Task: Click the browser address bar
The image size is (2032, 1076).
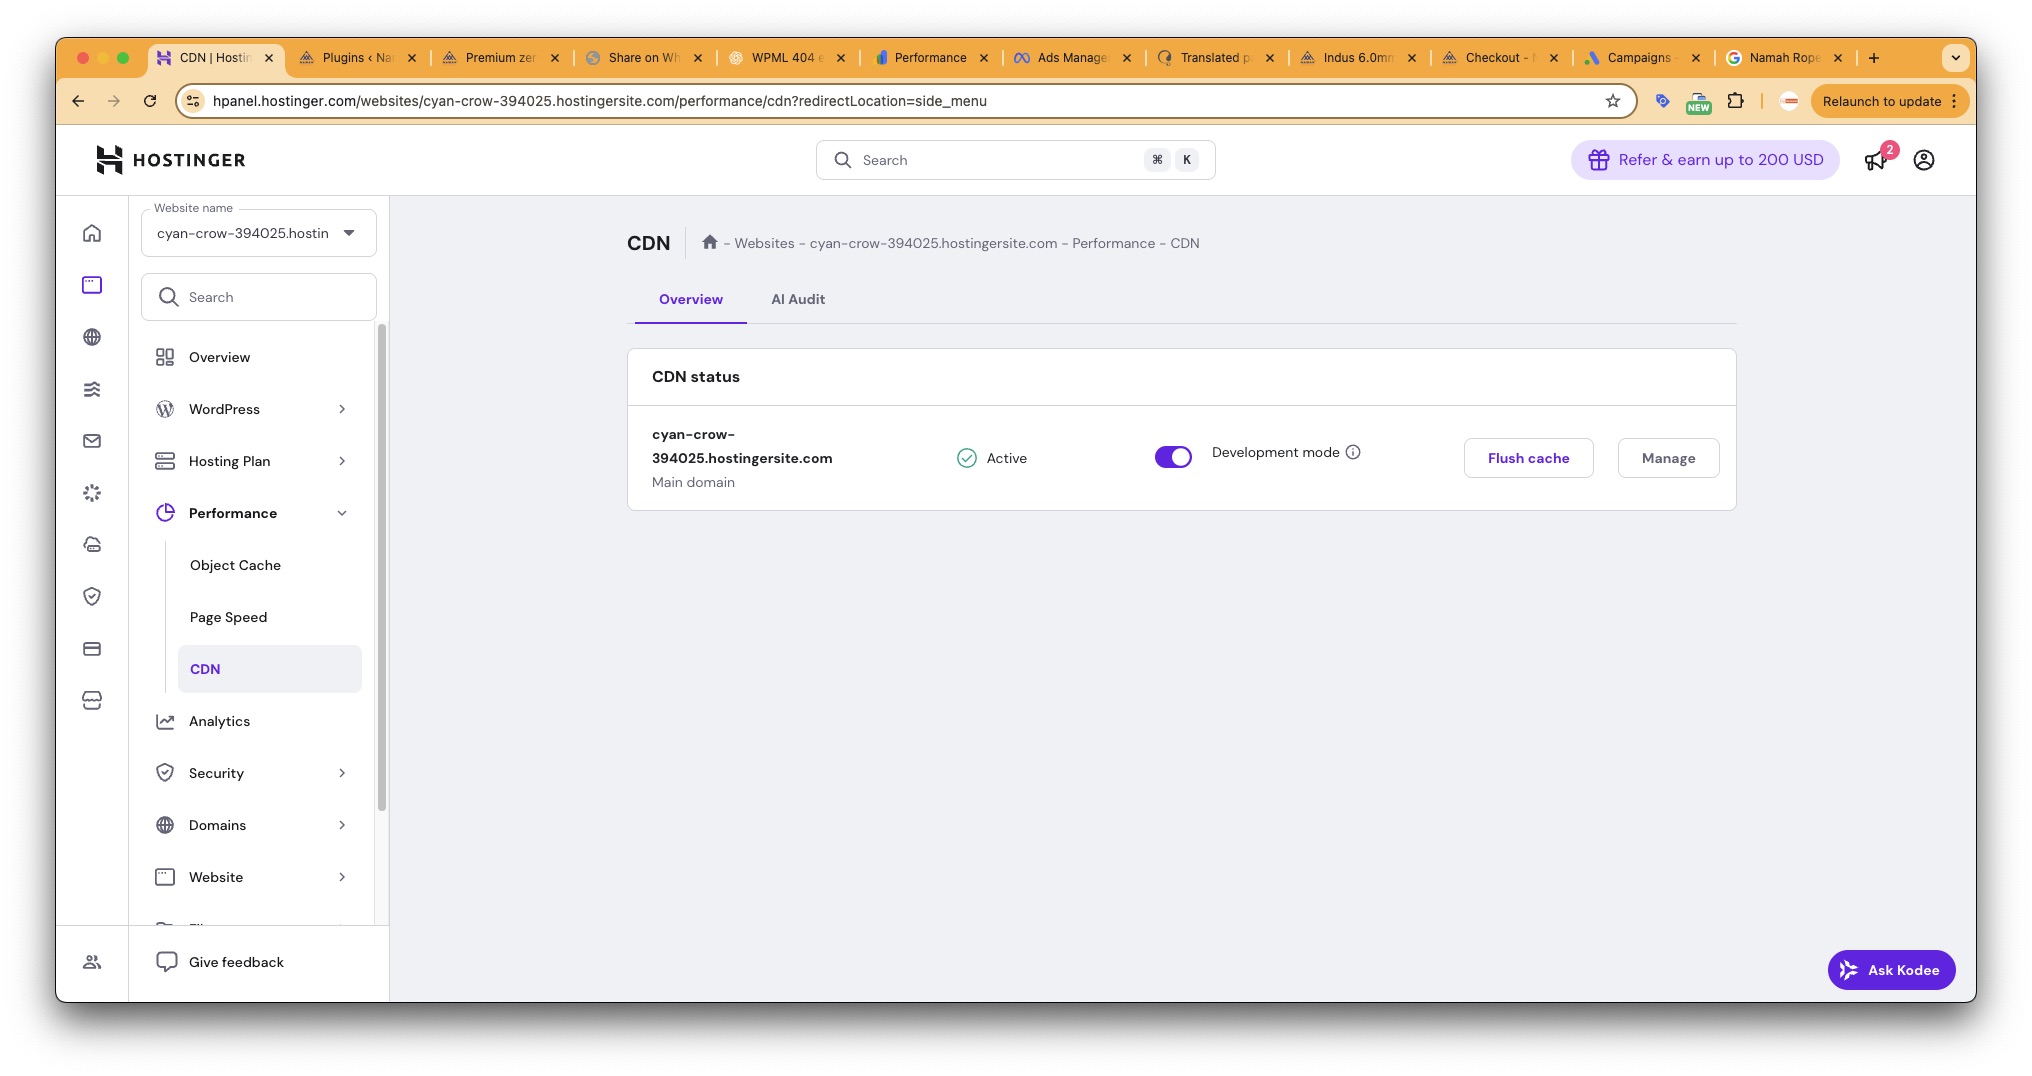Action: point(905,101)
